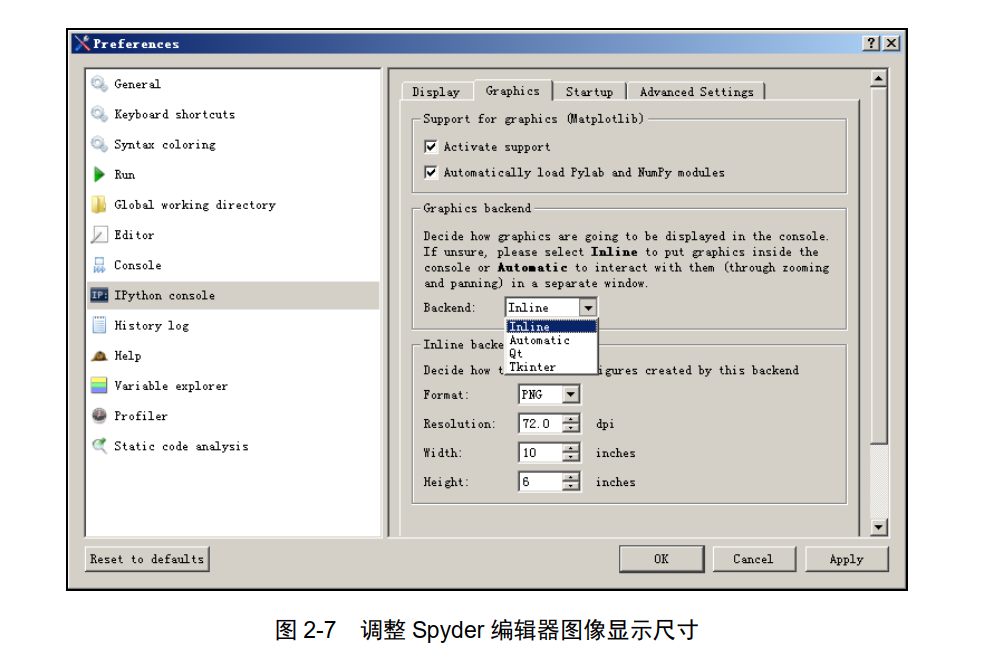996x662 pixels.
Task: Open History log preferences
Action: [232, 325]
